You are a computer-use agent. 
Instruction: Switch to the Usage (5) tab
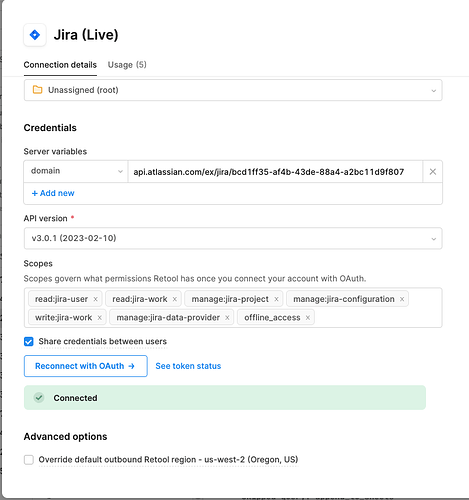click(127, 65)
